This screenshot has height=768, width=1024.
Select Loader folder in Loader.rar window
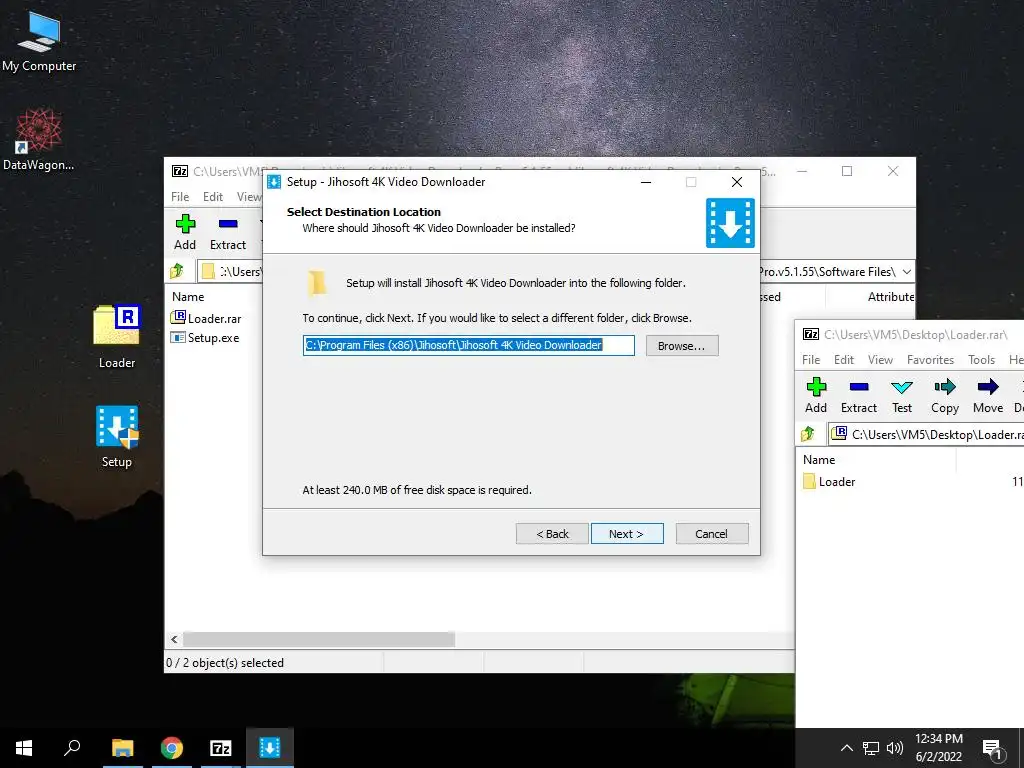[x=829, y=481]
